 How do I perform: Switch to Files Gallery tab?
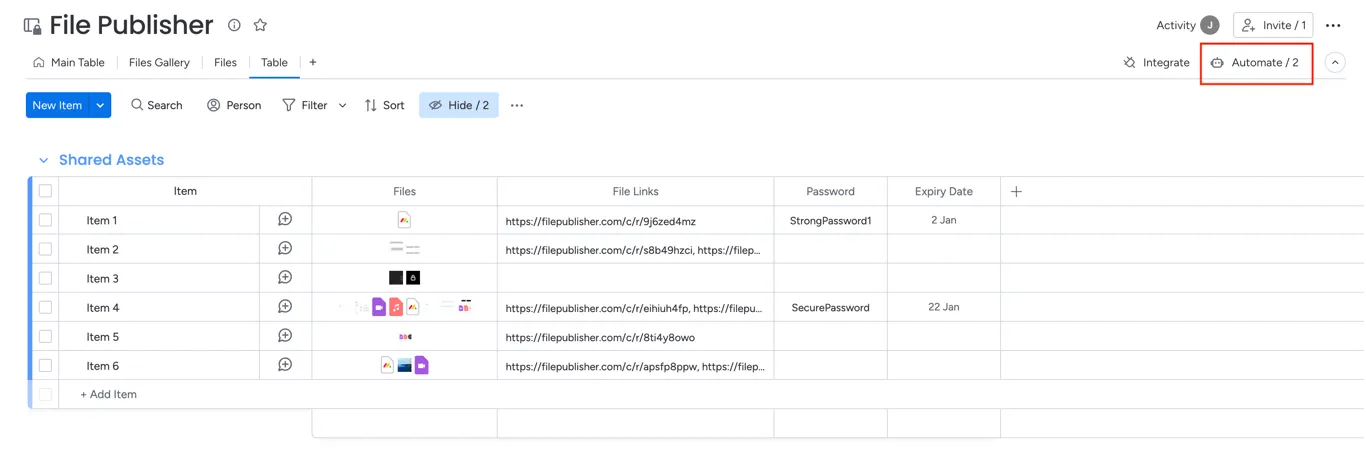(x=159, y=62)
